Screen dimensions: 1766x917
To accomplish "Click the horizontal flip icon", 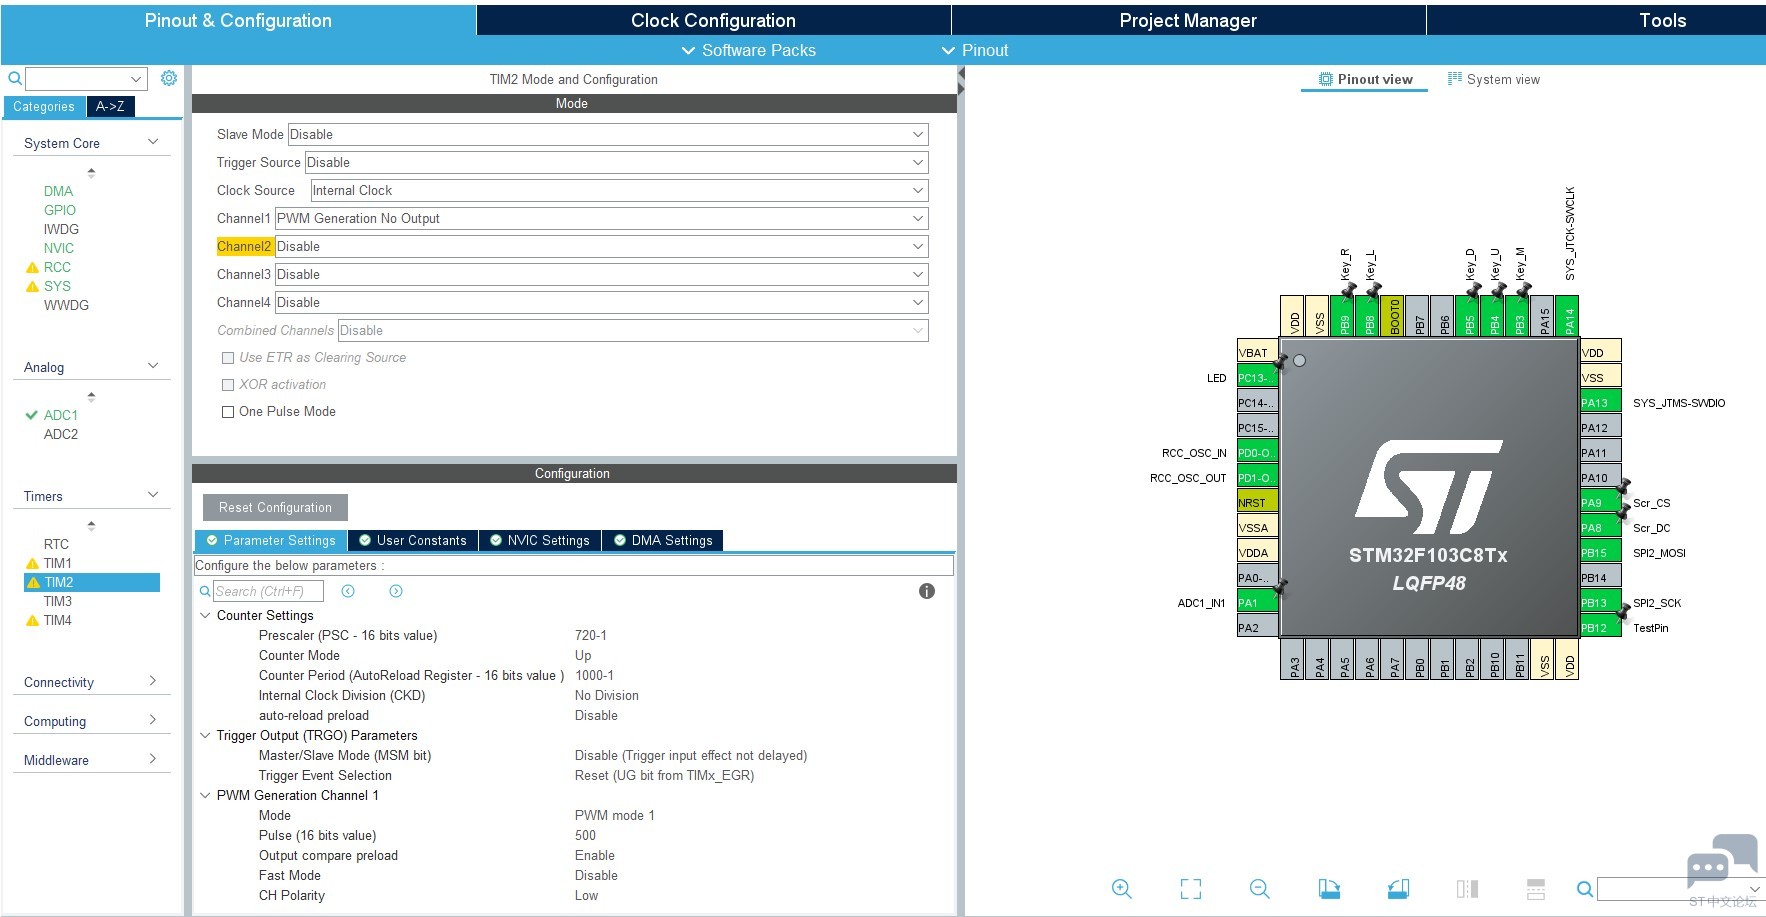I will point(1467,888).
